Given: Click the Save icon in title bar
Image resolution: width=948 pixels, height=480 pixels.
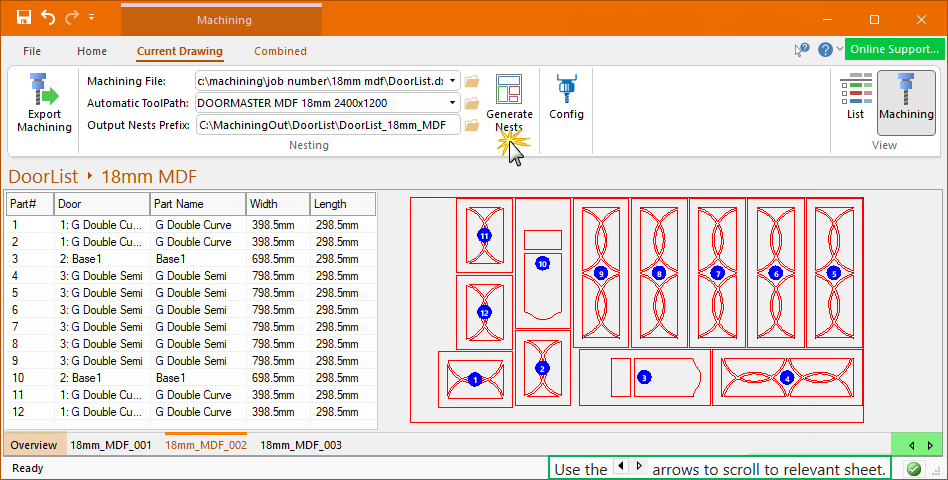Looking at the screenshot, I should [24, 18].
